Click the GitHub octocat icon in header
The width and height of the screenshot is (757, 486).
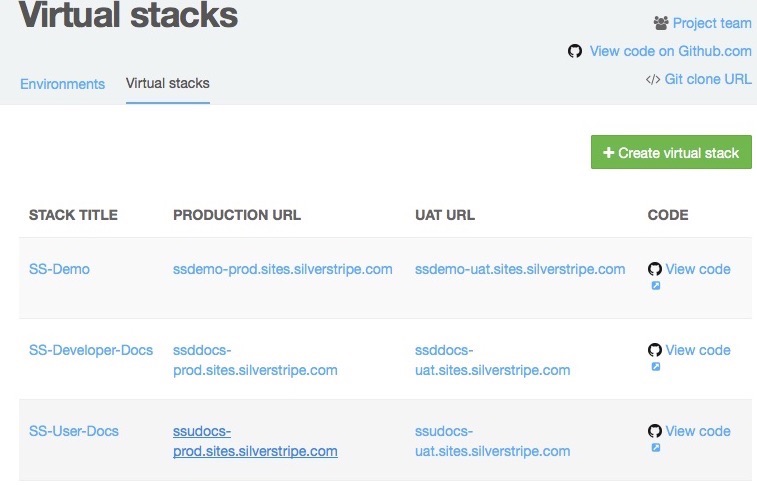coord(575,51)
